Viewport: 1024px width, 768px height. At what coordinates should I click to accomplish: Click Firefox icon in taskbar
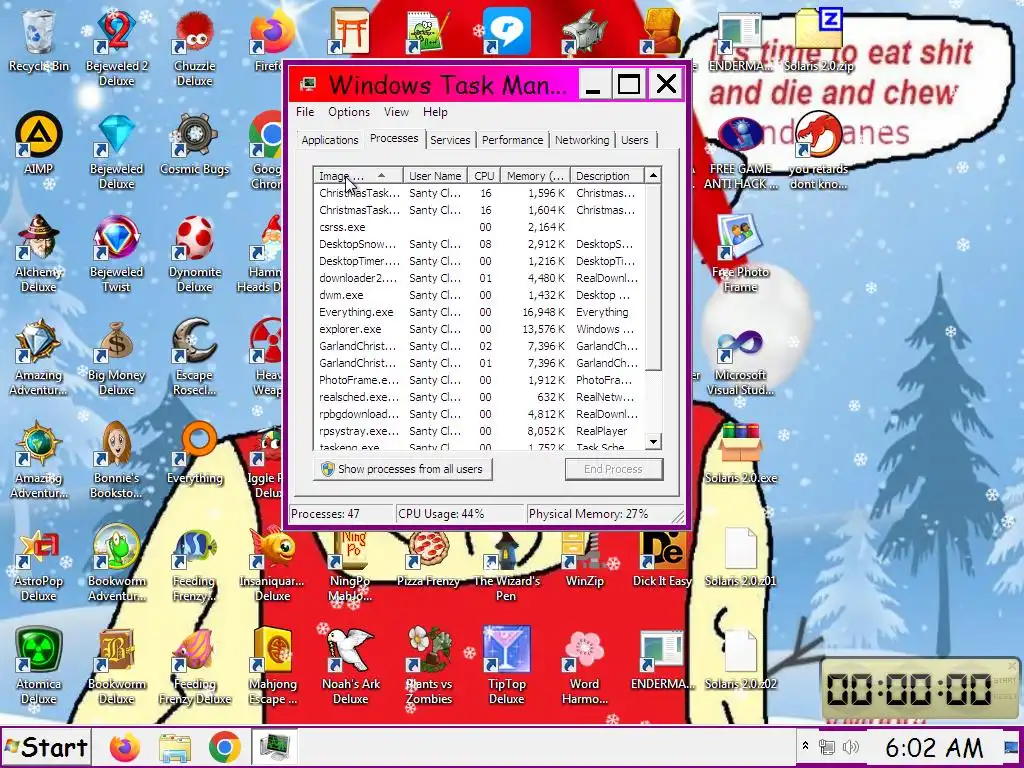124,747
